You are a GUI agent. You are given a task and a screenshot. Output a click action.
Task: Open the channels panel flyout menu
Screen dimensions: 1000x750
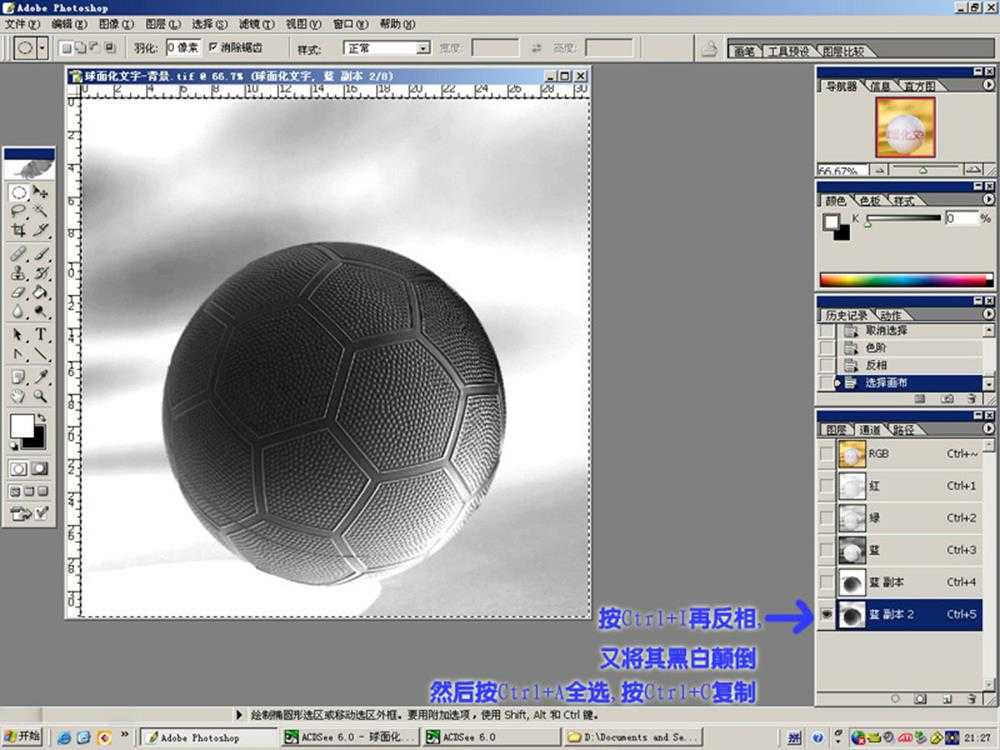pos(989,429)
